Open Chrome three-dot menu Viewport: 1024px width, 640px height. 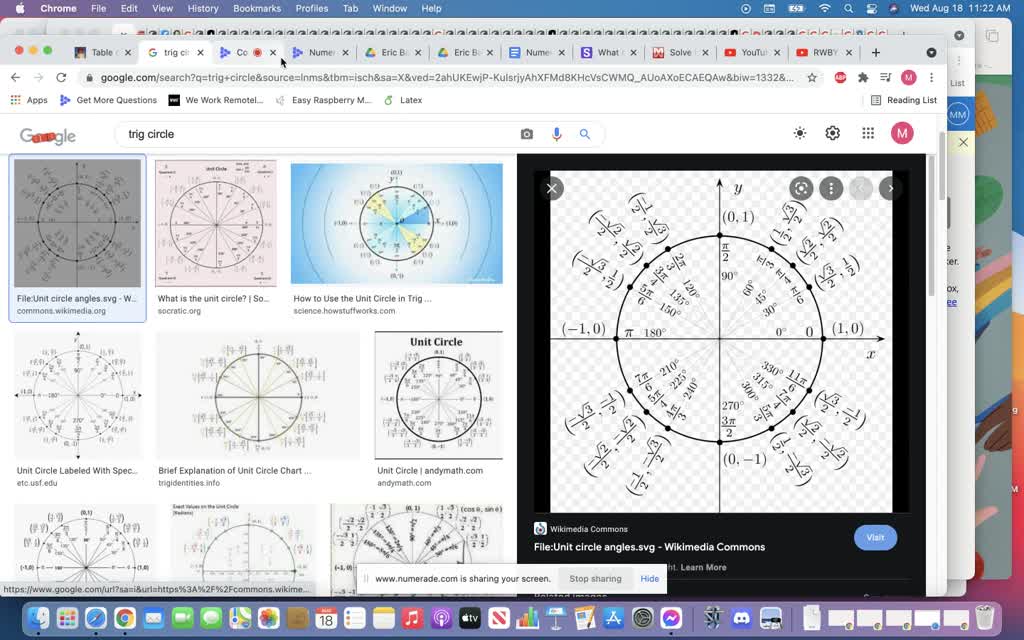[931, 78]
